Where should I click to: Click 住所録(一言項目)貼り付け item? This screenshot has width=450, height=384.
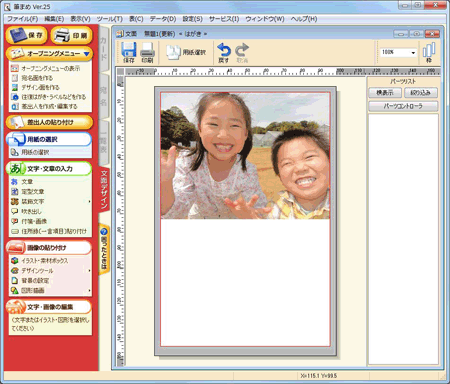49,231
